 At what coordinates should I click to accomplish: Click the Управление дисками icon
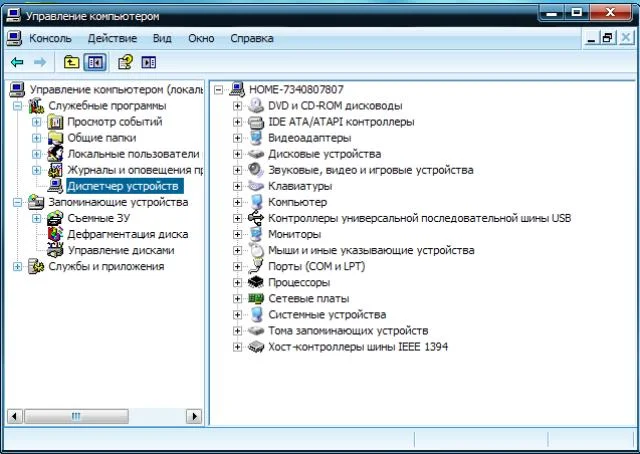pos(55,250)
